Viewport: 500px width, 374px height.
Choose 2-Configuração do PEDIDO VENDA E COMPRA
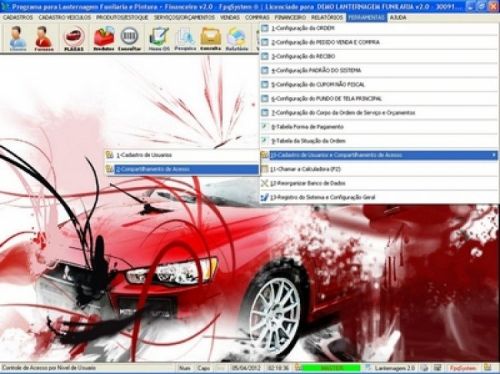point(379,42)
